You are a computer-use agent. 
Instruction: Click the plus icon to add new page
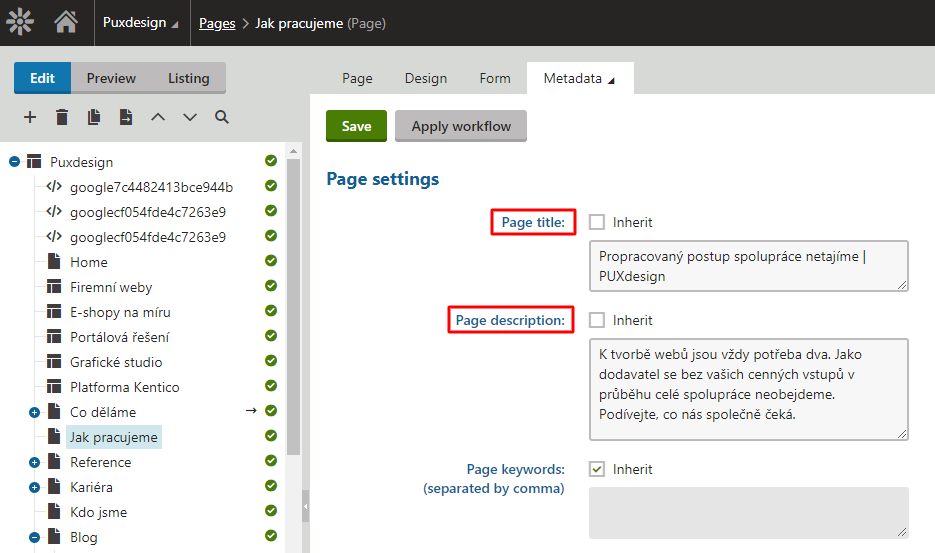[30, 117]
